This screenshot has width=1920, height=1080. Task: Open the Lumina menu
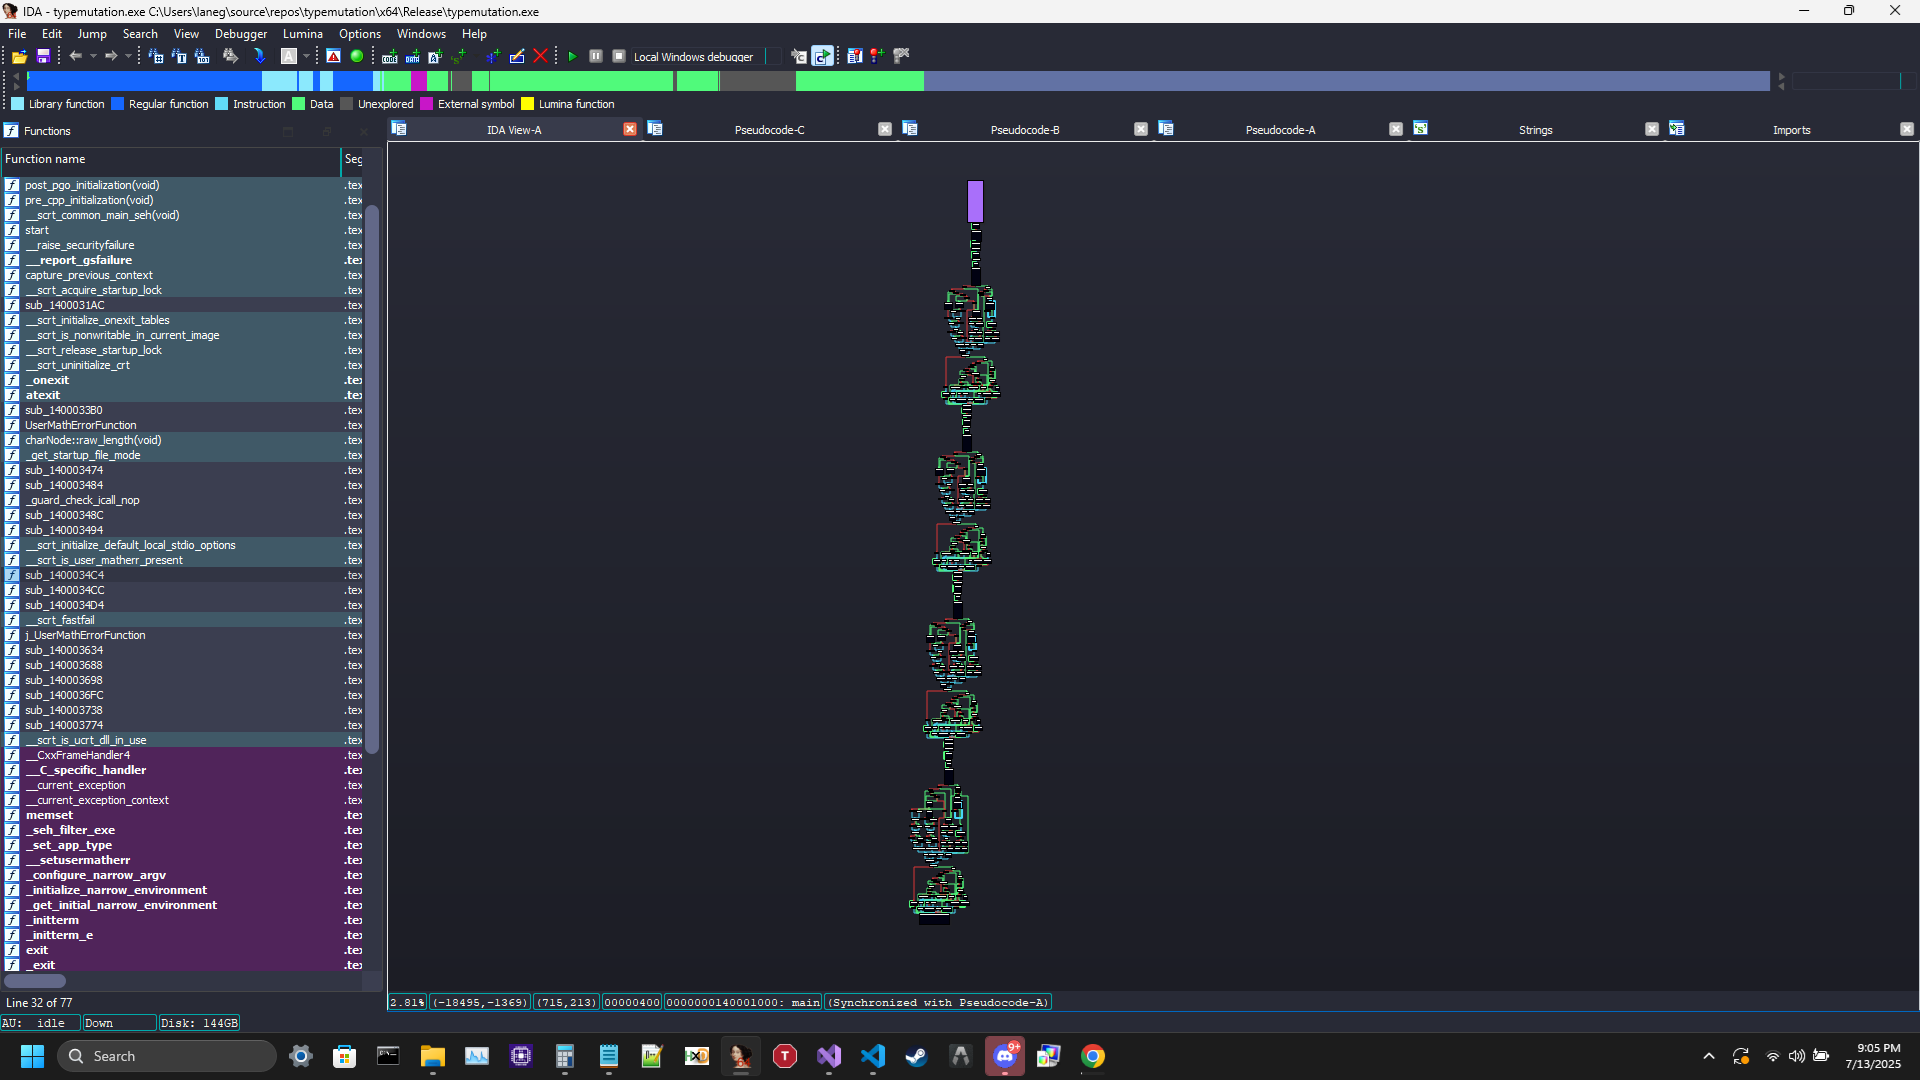click(302, 34)
